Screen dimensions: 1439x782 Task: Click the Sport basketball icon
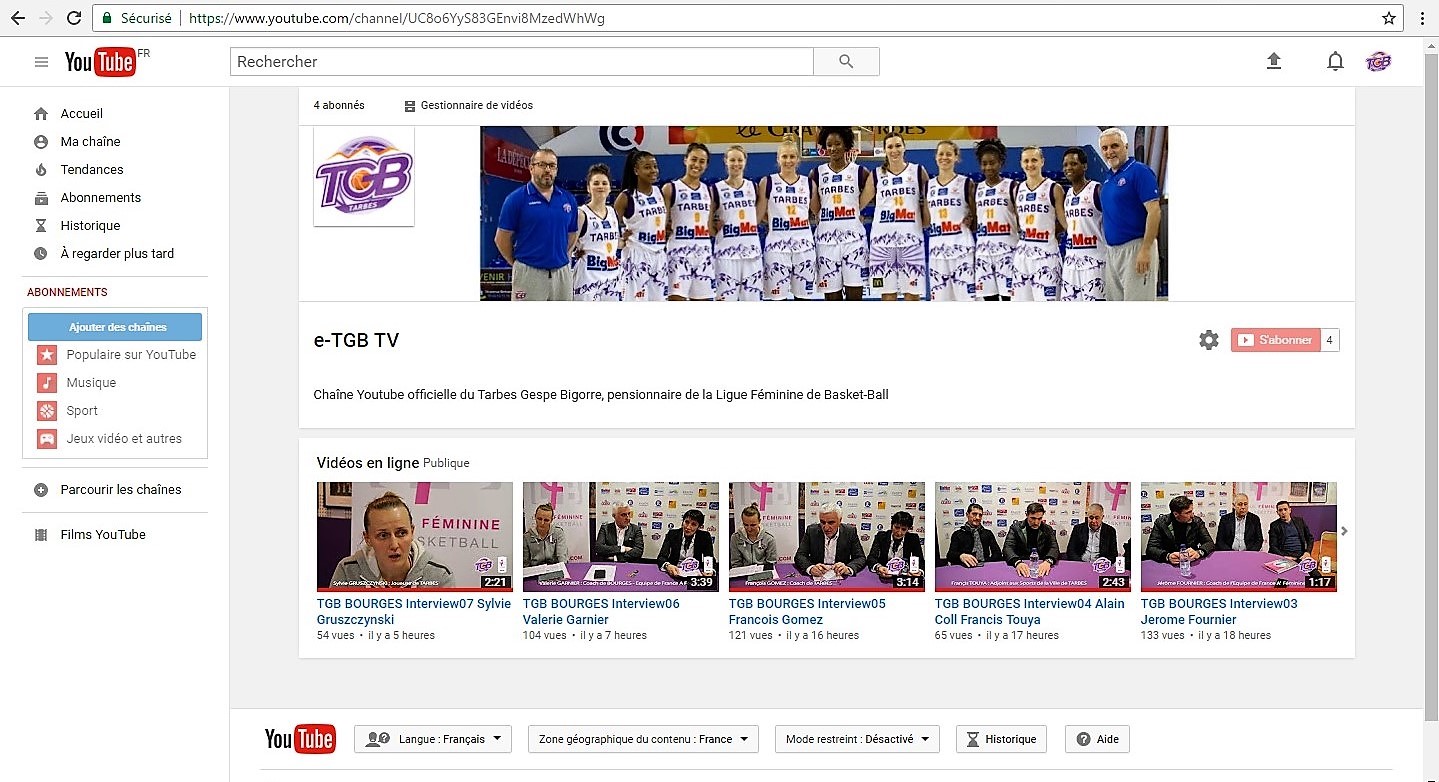point(47,411)
